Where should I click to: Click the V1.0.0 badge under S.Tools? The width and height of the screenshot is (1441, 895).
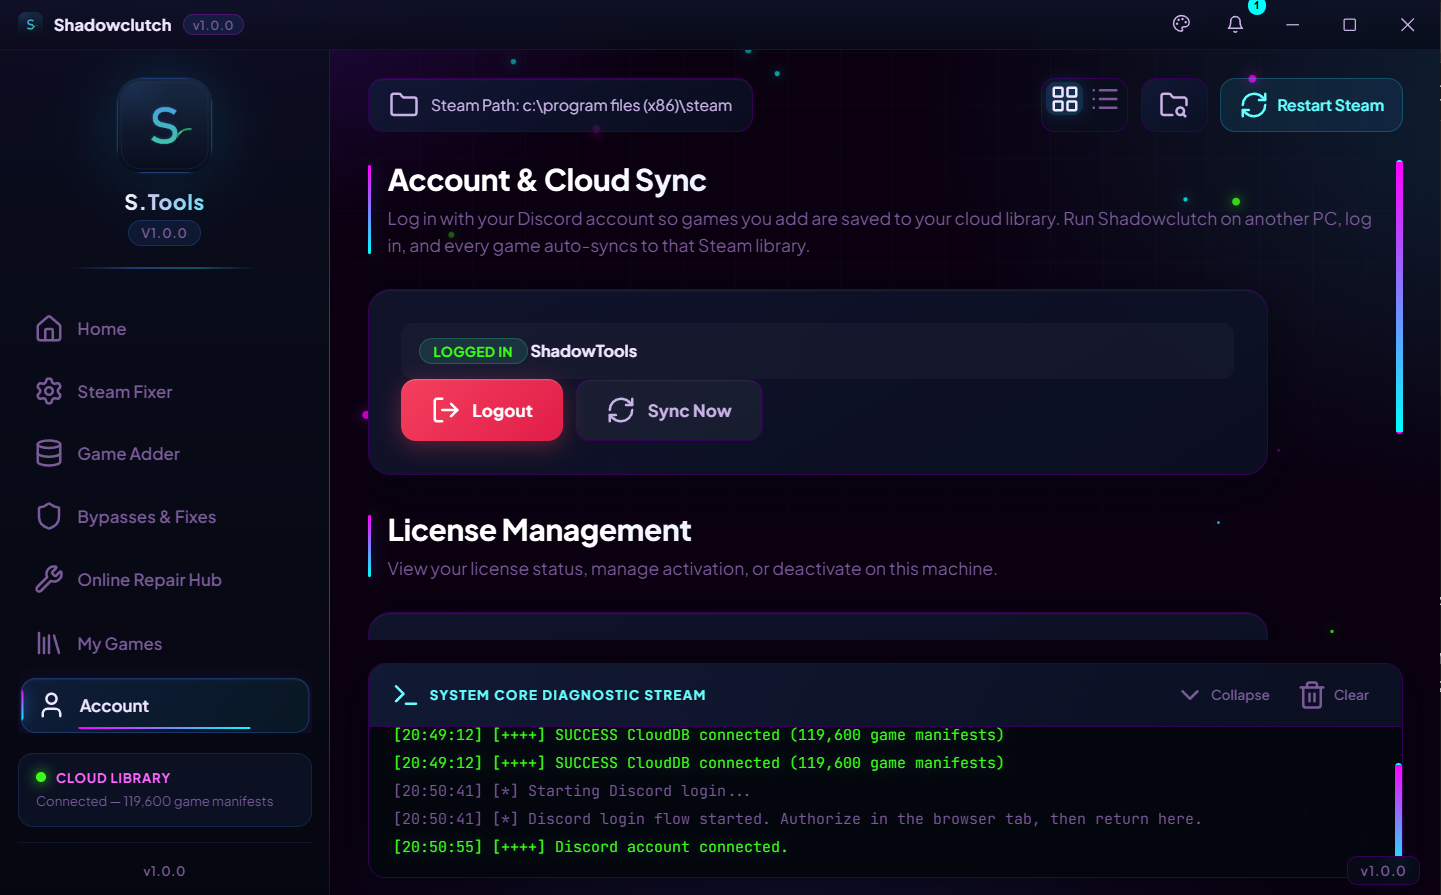tap(164, 233)
